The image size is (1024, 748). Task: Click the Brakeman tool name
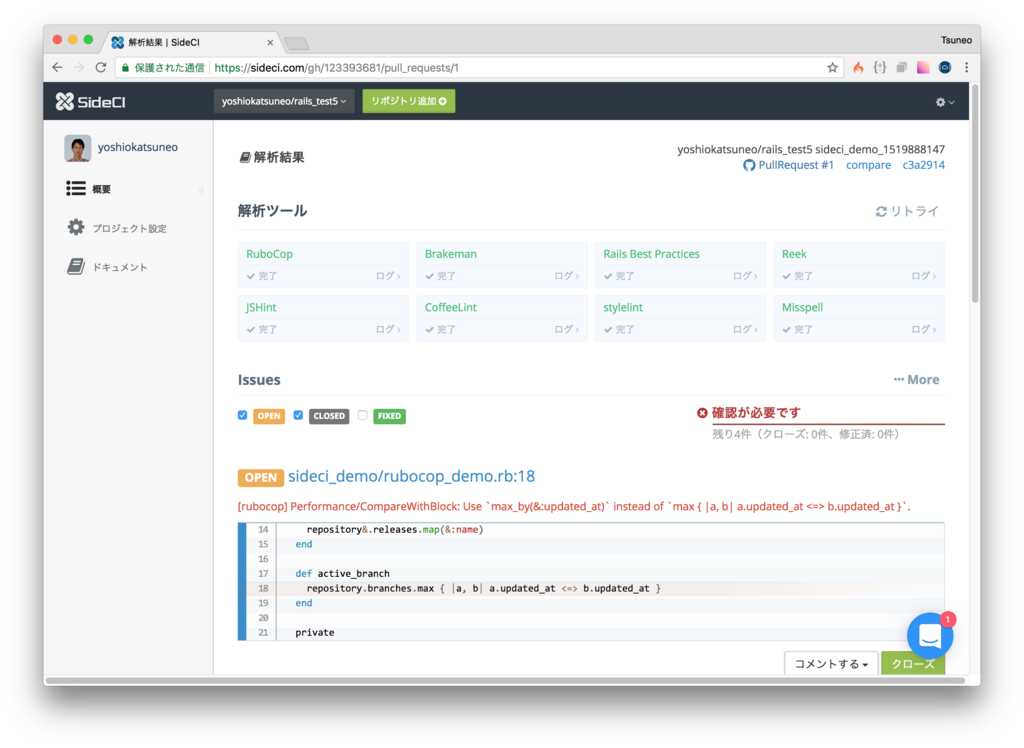[451, 254]
